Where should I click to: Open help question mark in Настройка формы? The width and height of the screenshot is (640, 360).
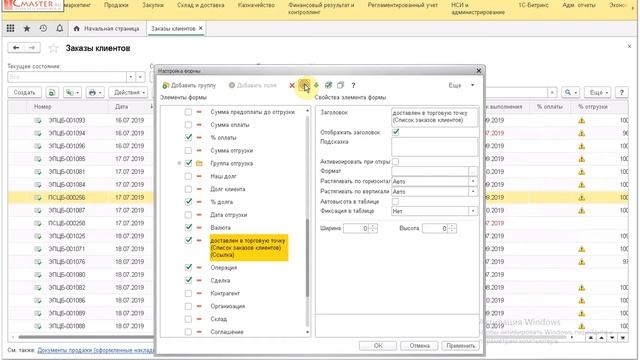click(353, 85)
